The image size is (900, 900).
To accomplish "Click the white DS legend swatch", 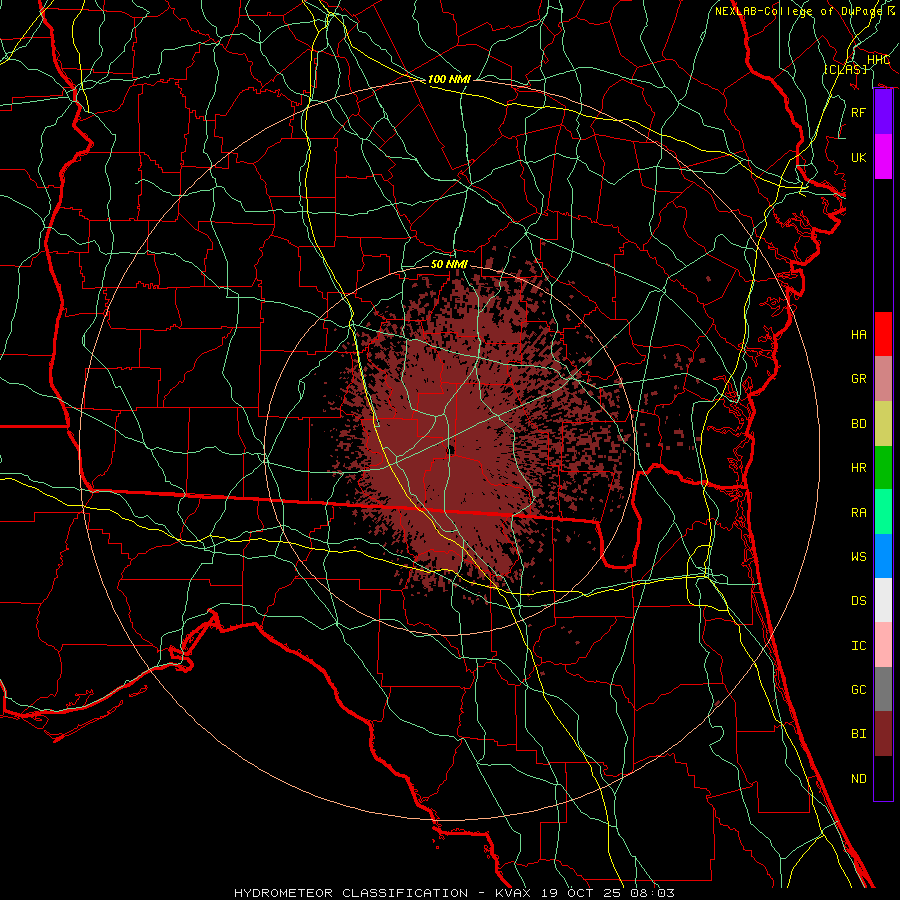I will (883, 600).
